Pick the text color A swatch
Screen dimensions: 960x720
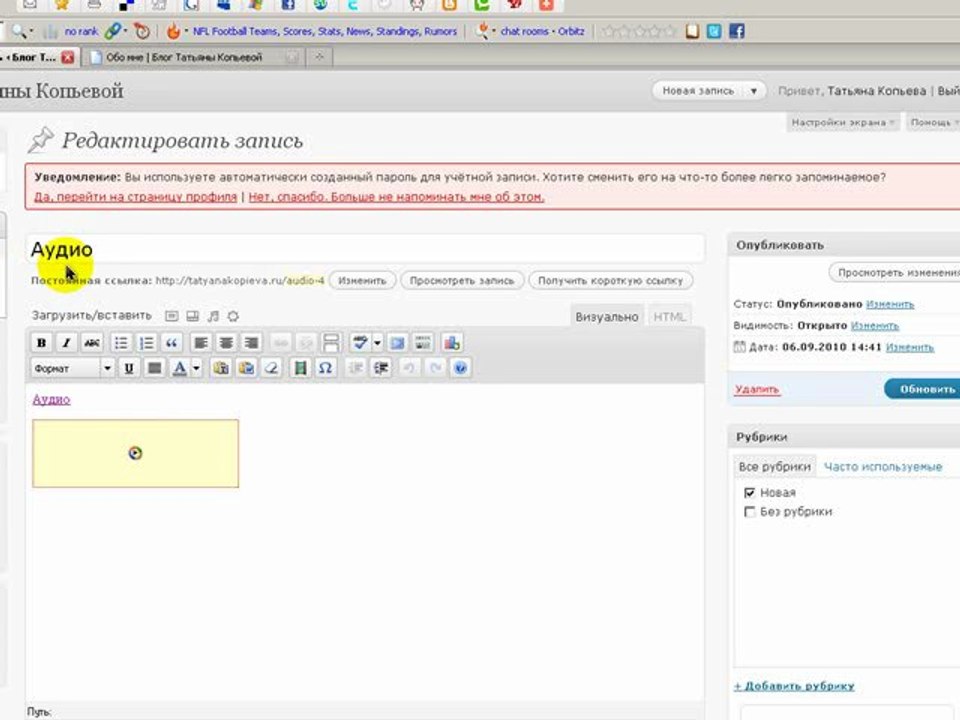coord(179,368)
